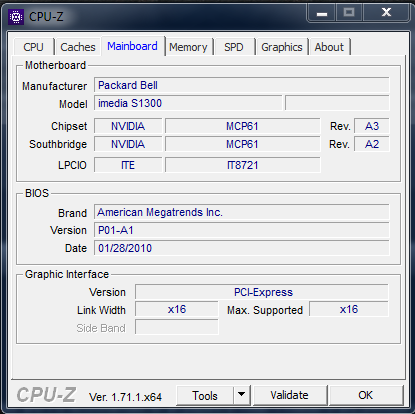Click the CPU-Z title bar text

coord(46,17)
